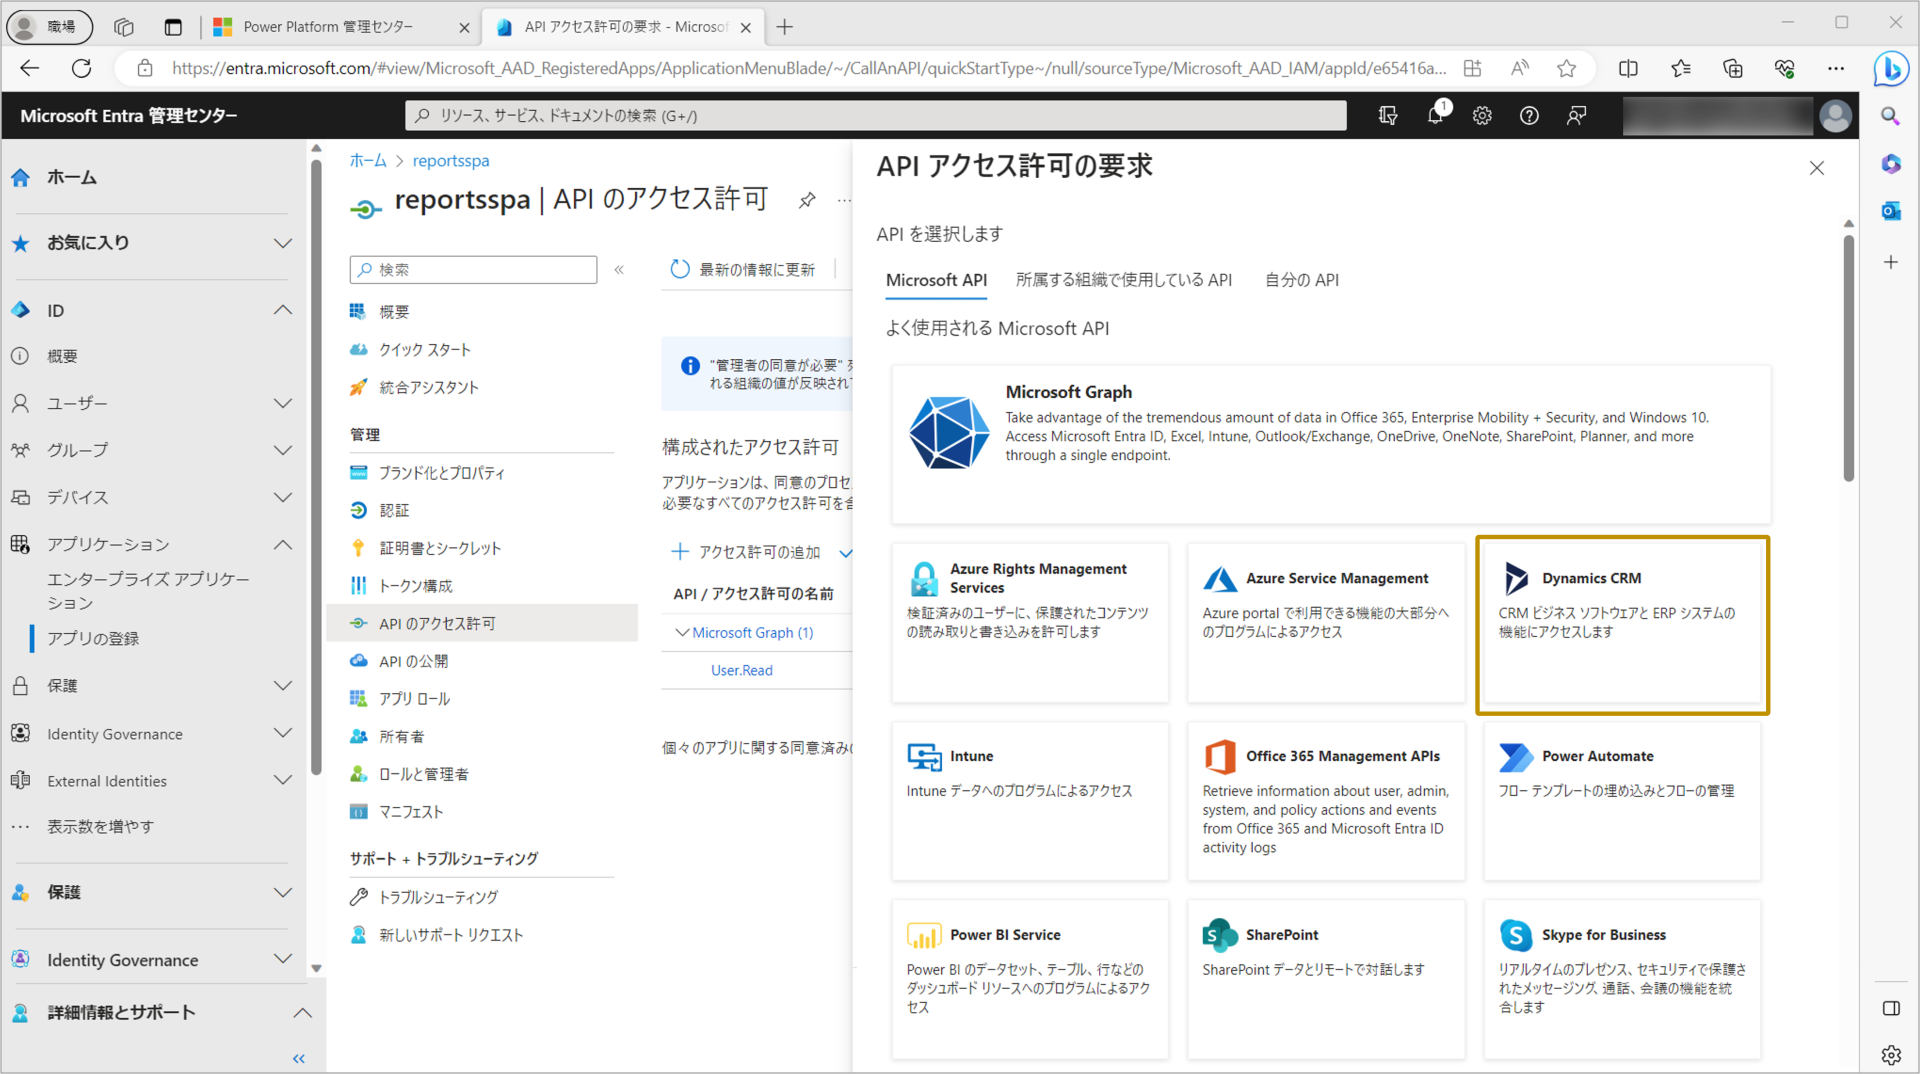The image size is (1920, 1074).
Task: Open the feedback icon in header
Action: (1576, 115)
